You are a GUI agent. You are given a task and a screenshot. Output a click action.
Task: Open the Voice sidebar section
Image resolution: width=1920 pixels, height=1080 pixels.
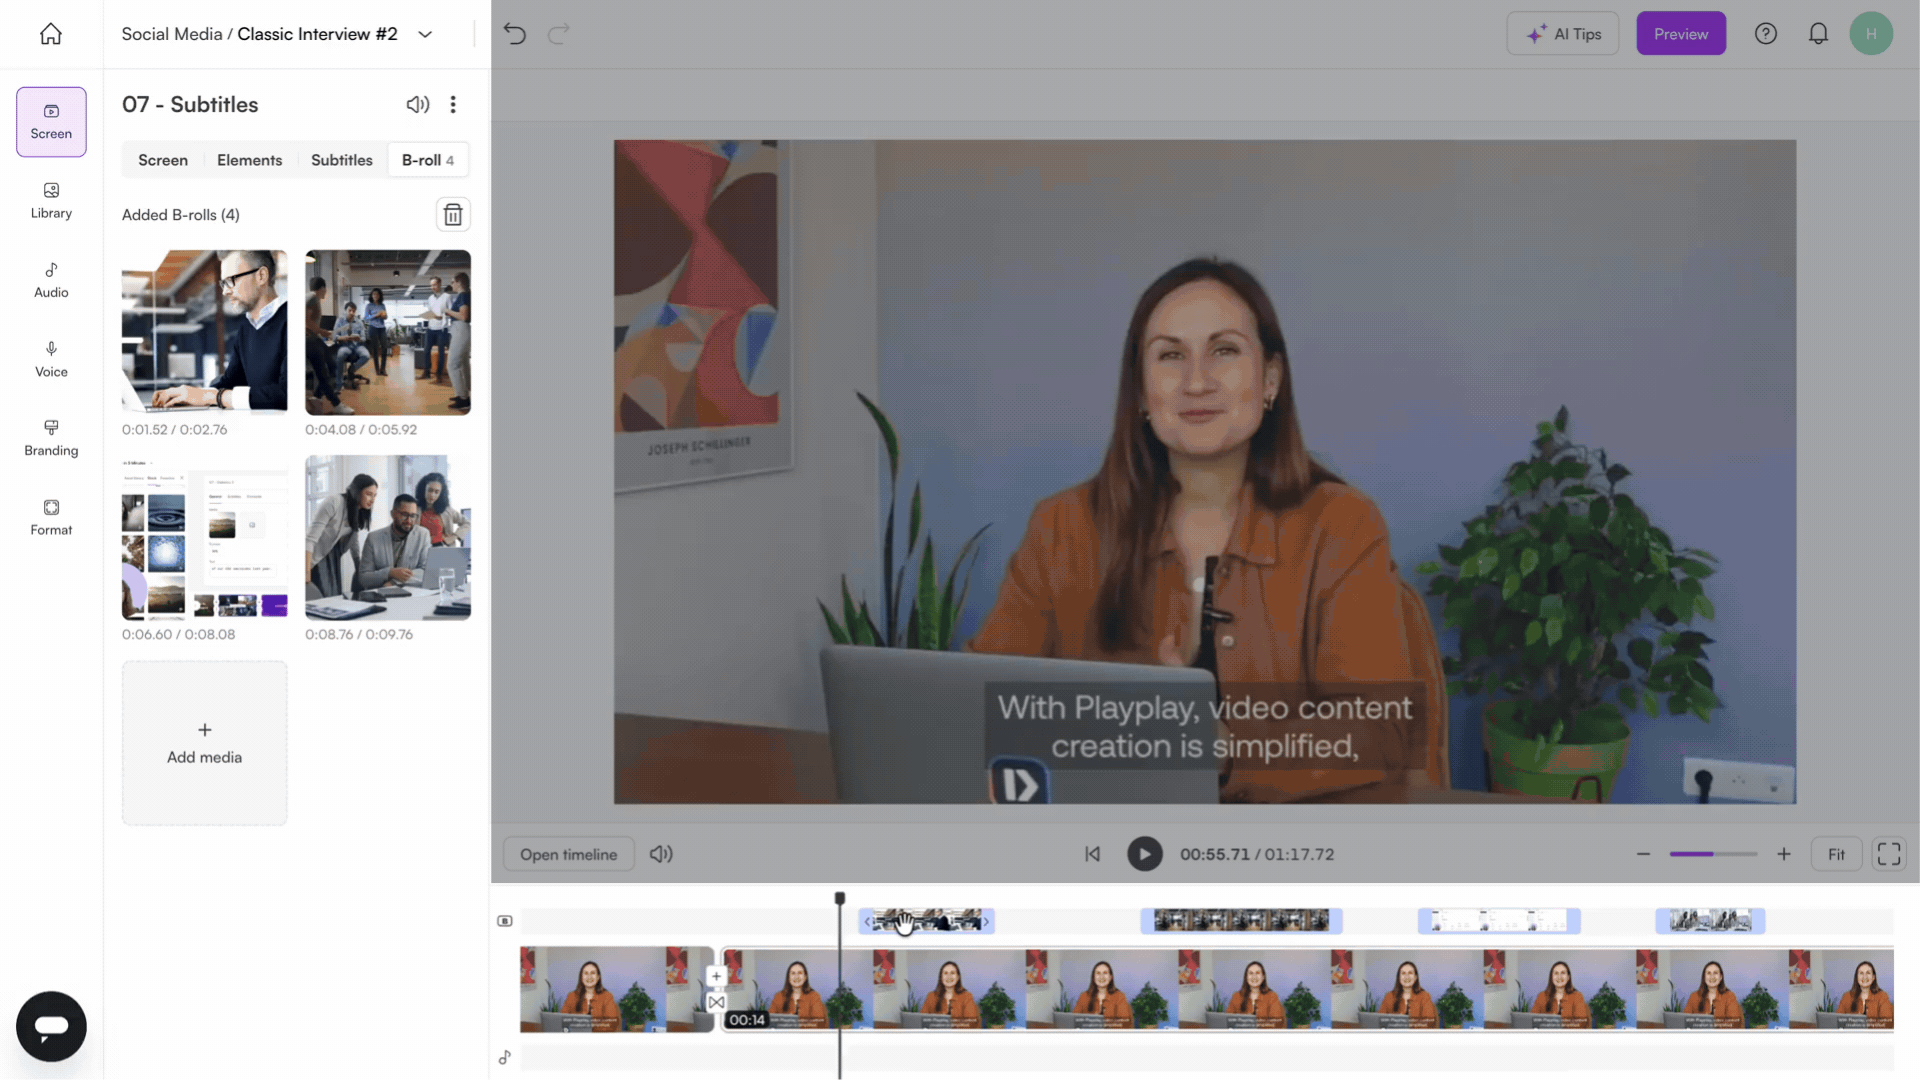(51, 359)
